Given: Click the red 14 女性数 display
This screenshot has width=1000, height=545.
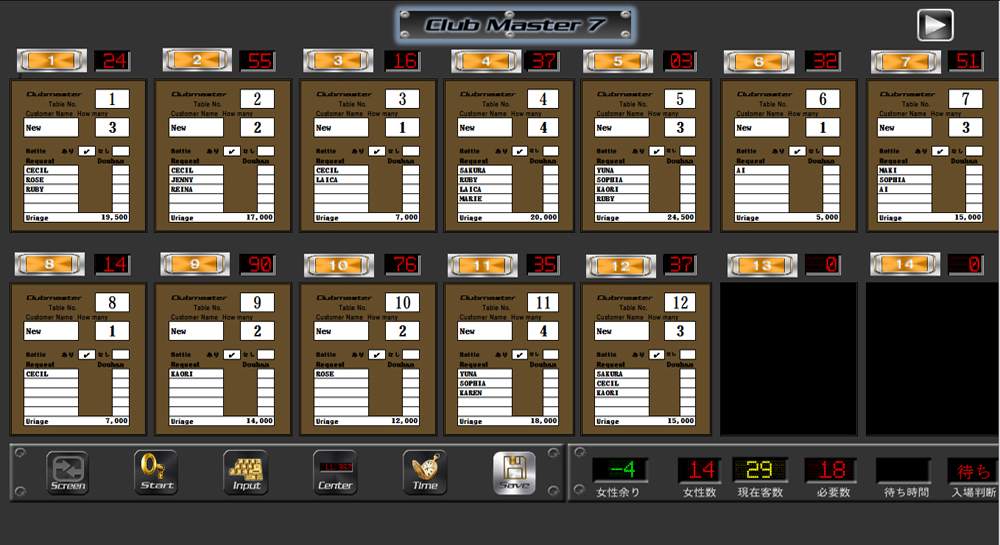Looking at the screenshot, I should point(699,470).
